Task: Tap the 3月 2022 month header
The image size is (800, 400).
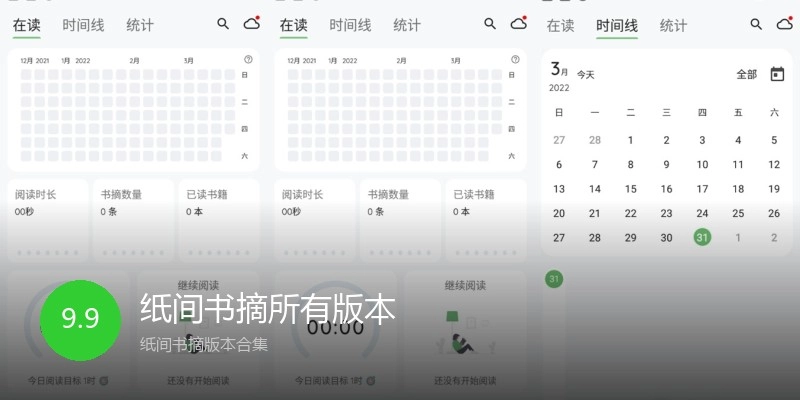Action: [559, 77]
